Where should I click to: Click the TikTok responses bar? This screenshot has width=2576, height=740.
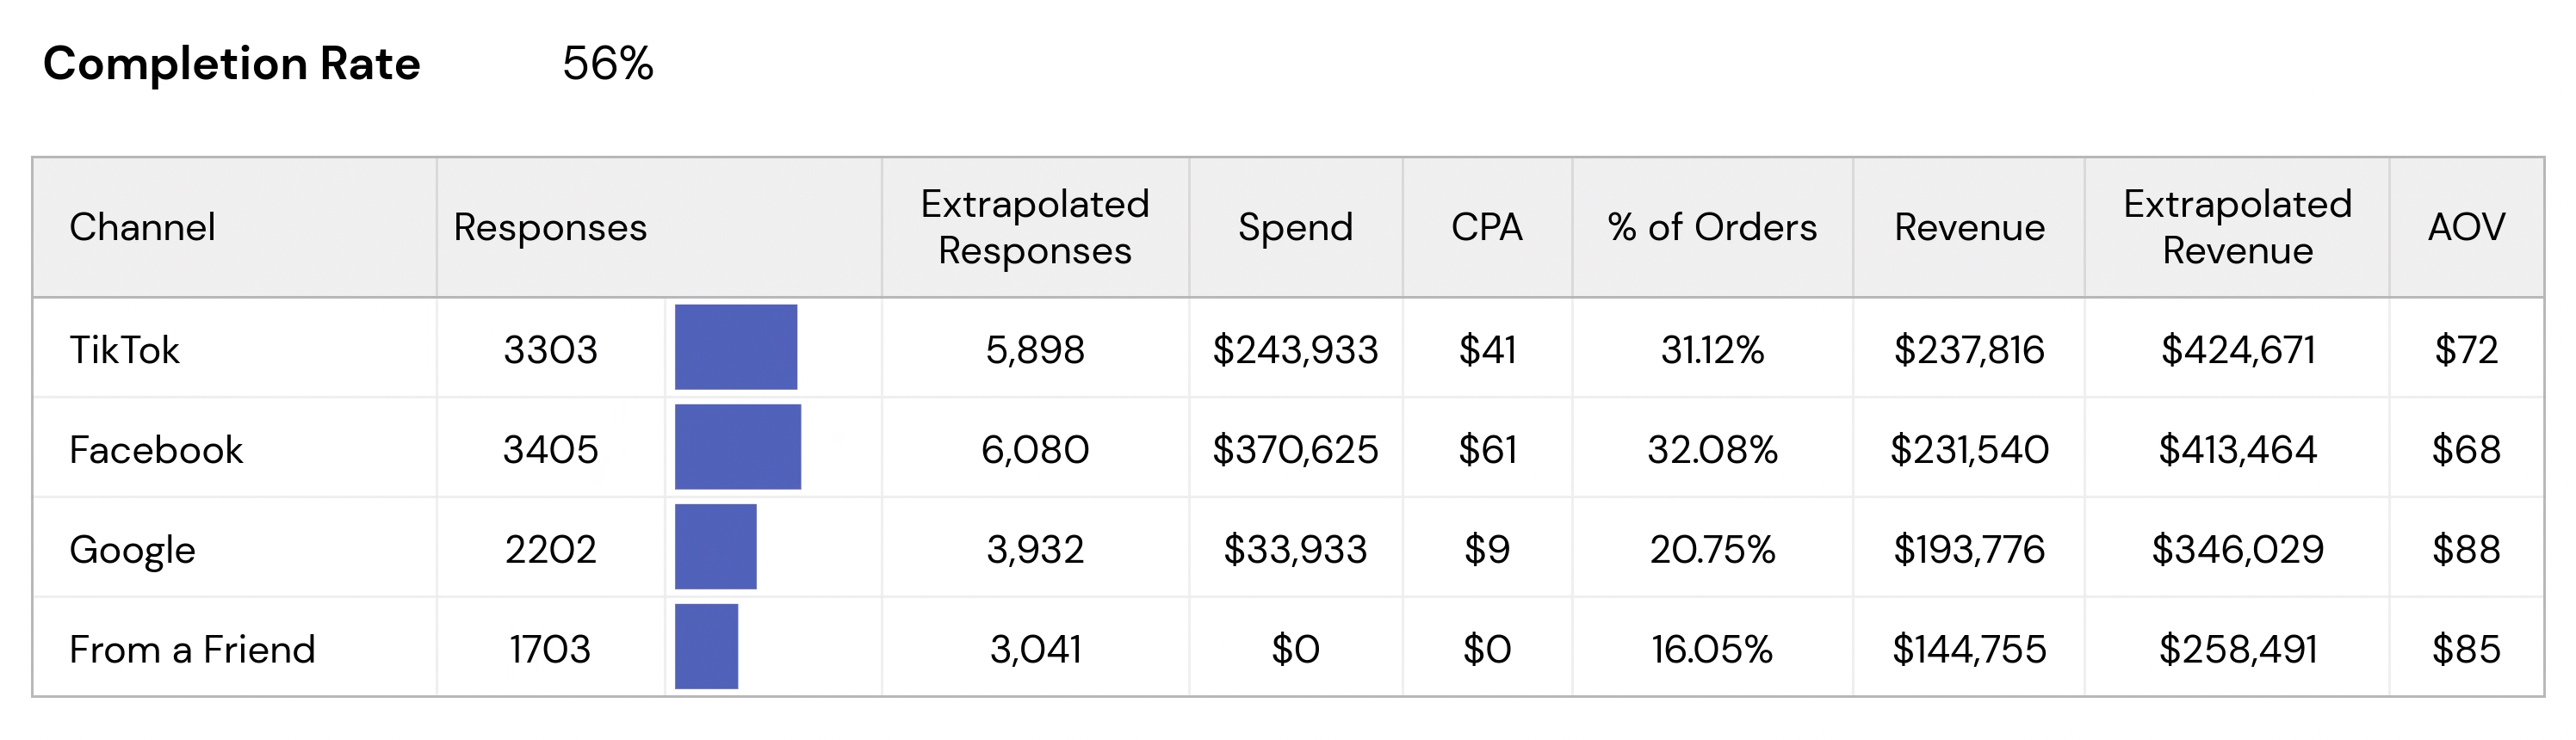735,347
